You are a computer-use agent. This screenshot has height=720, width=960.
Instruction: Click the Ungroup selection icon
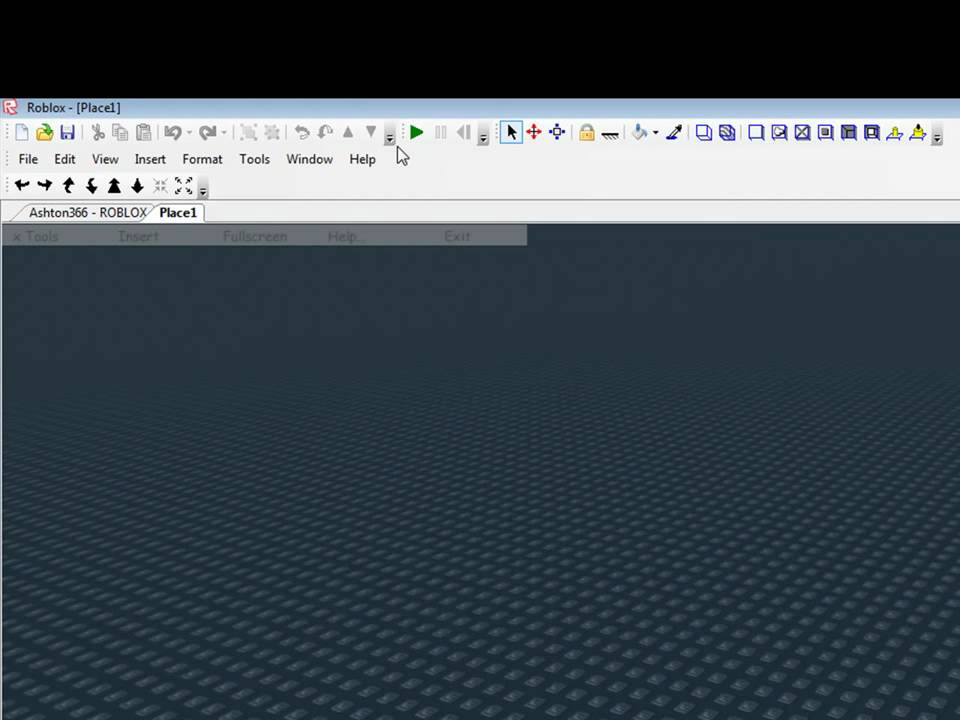272,132
